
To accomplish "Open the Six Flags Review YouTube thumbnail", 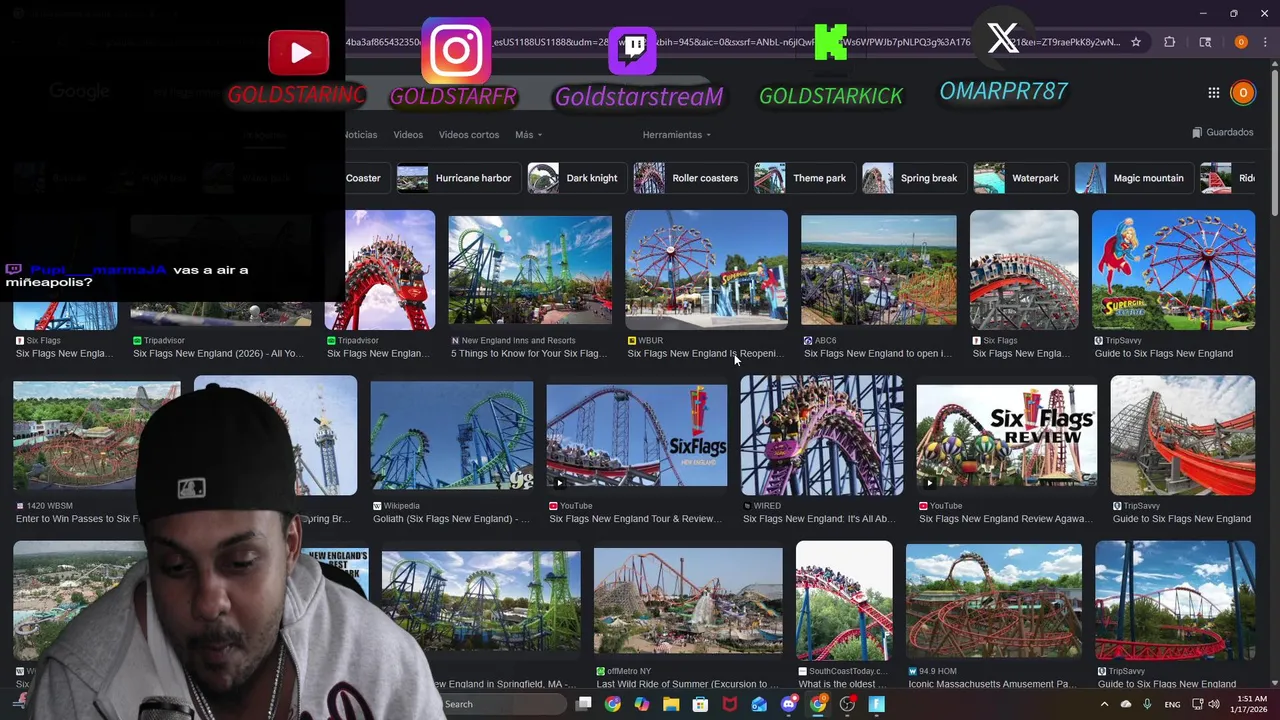I will 1007,436.
